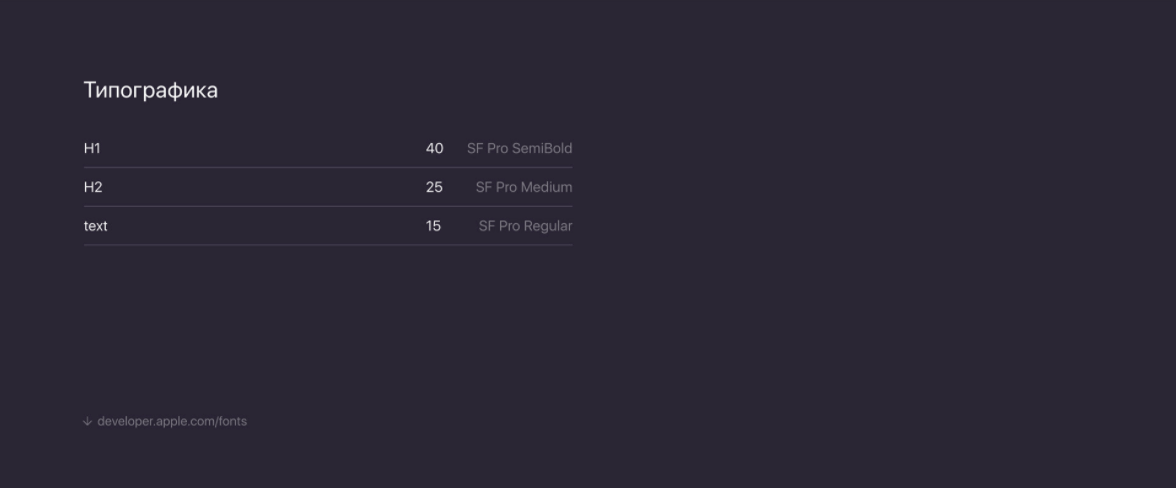1176x488 pixels.
Task: Select the 'text' row label
Action: pos(96,227)
